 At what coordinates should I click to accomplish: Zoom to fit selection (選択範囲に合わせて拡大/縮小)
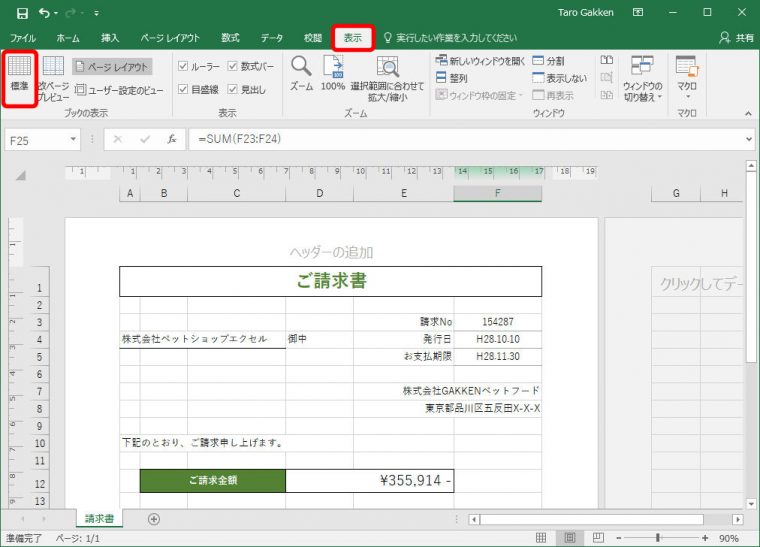[x=387, y=79]
